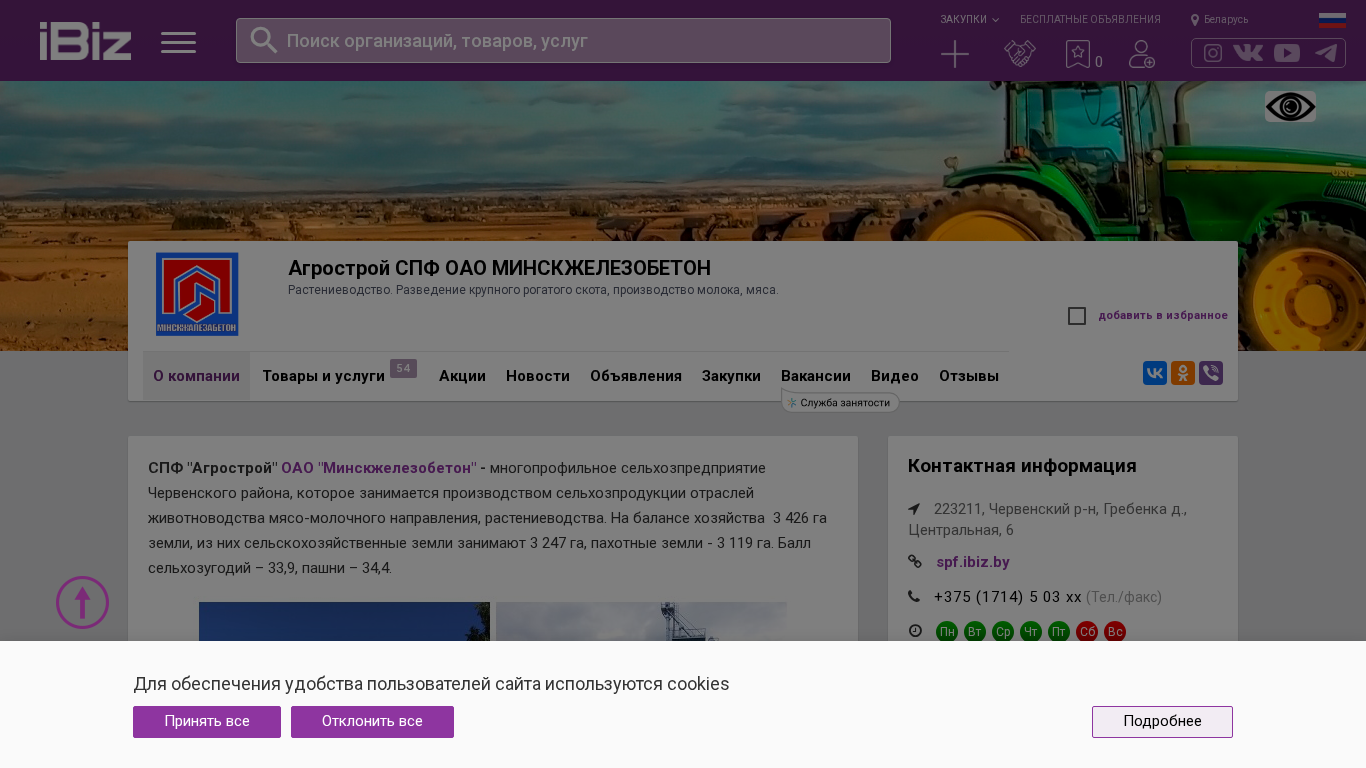Viewport: 1366px width, 768px height.
Task: Open the hamburger main menu
Action: [178, 42]
